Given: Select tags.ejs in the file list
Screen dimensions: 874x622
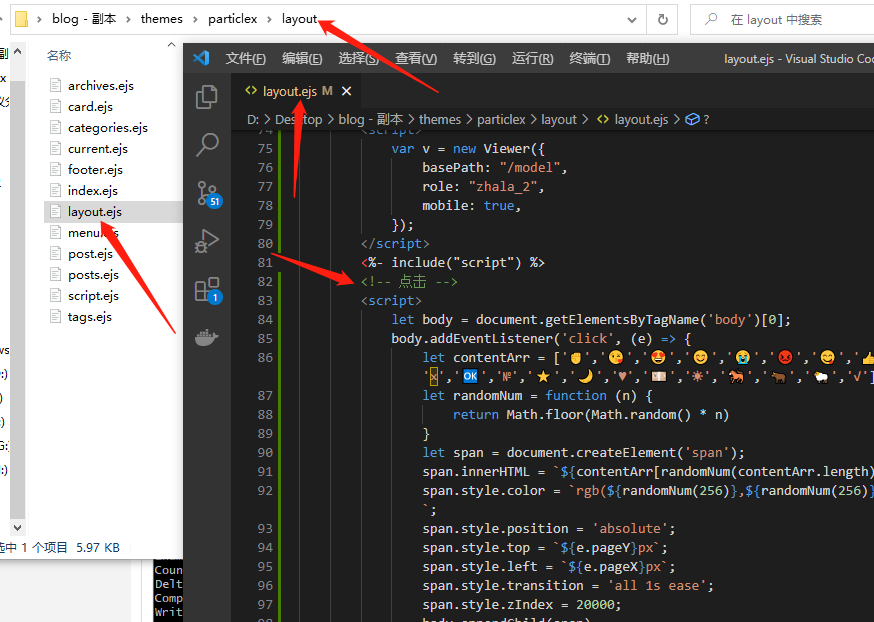Looking at the screenshot, I should tap(90, 317).
